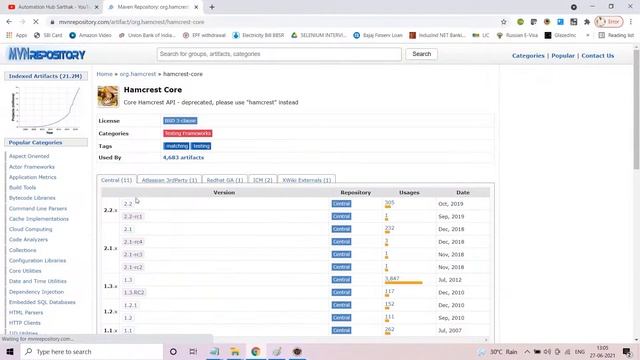Bookmark this page with the star icon
This screenshot has width=640, height=360.
point(504,22)
